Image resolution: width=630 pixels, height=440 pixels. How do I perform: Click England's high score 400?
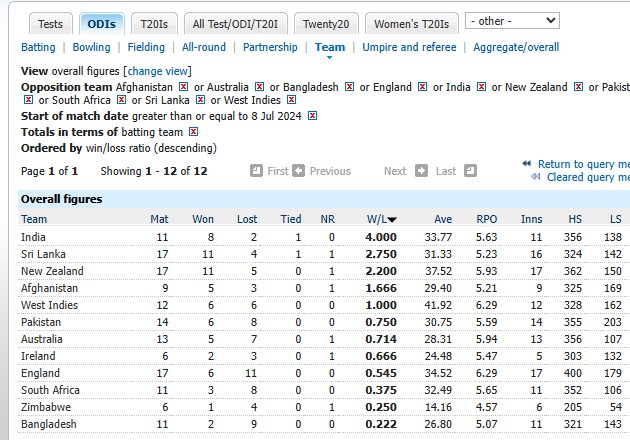(x=573, y=373)
